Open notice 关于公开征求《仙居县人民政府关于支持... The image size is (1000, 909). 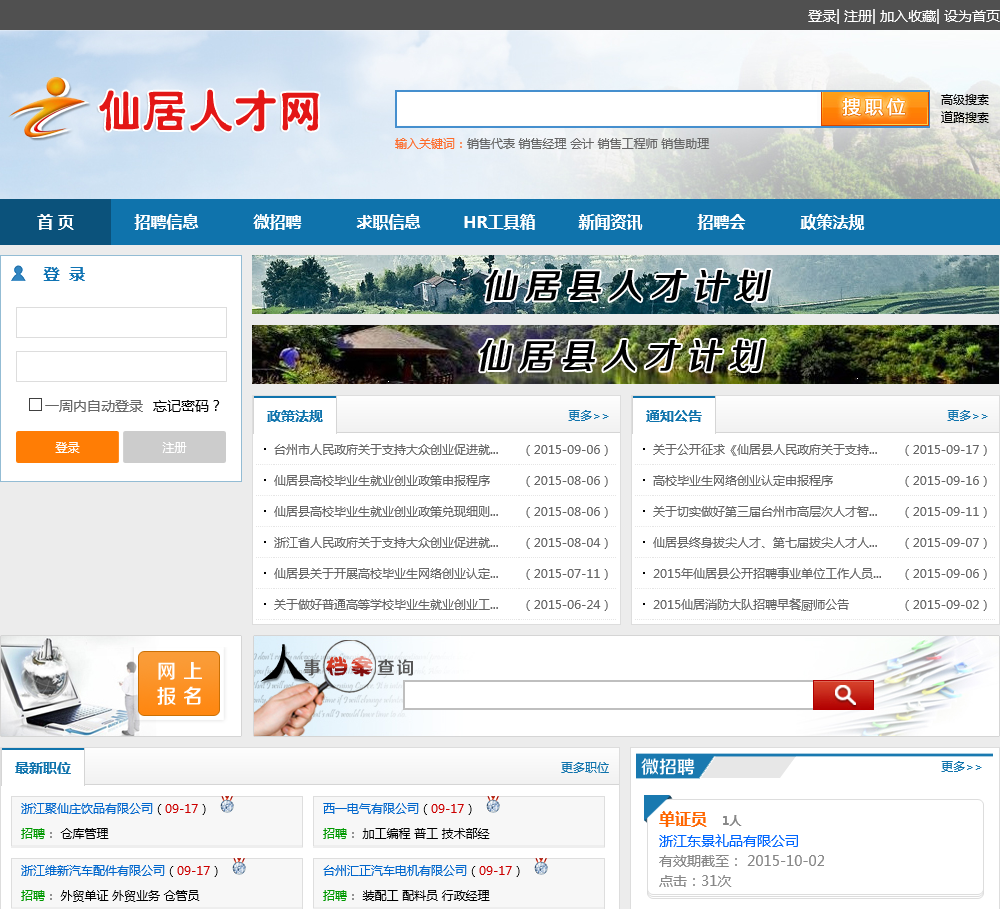[765, 450]
